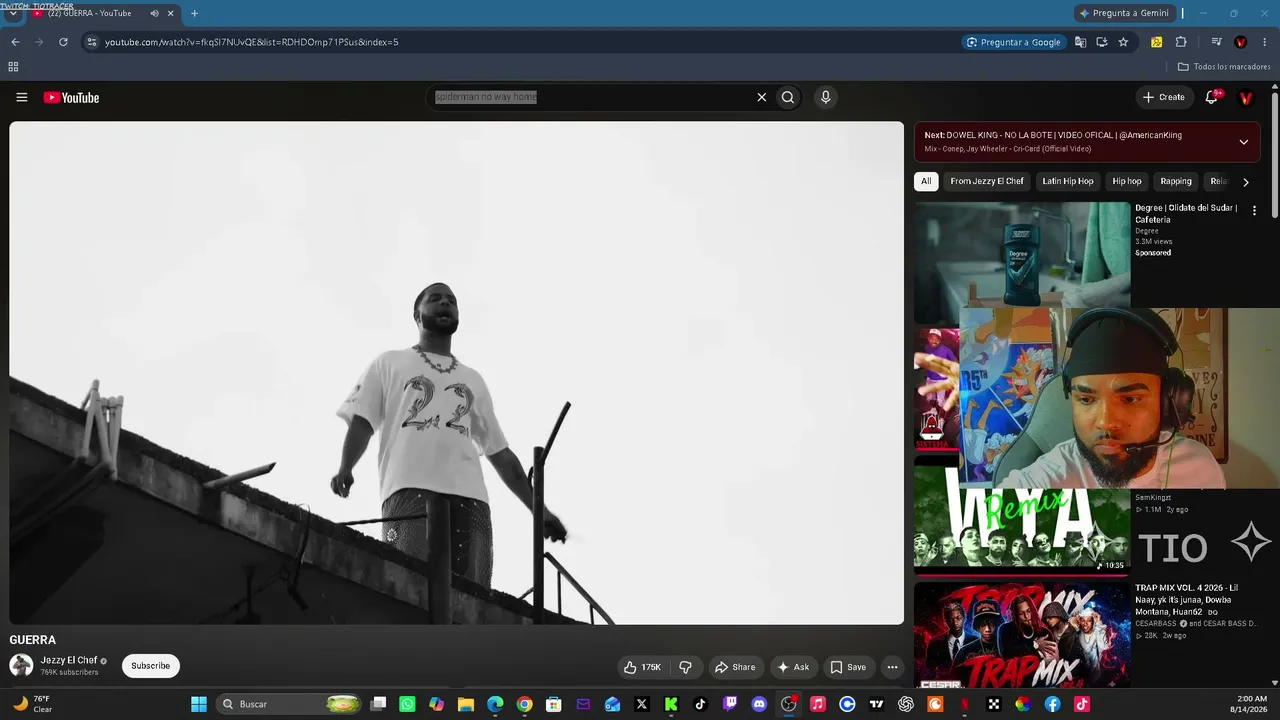Screen dimensions: 1280x720
Task: Reload the current page
Action: (63, 42)
